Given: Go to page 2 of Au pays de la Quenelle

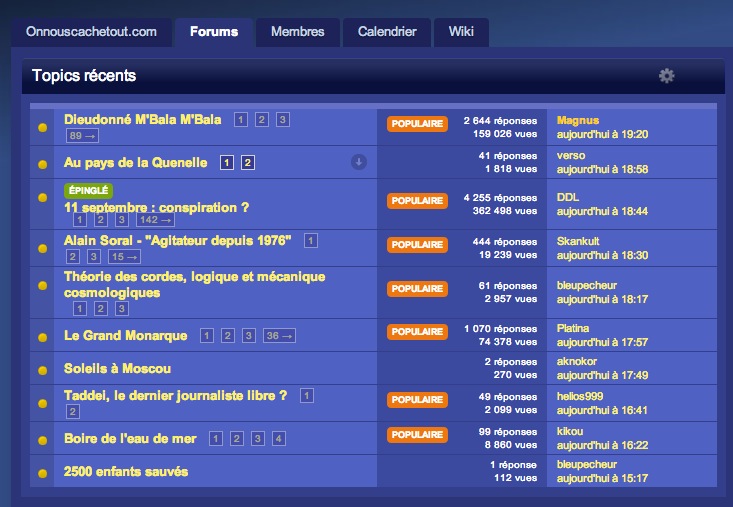Looking at the screenshot, I should (248, 163).
